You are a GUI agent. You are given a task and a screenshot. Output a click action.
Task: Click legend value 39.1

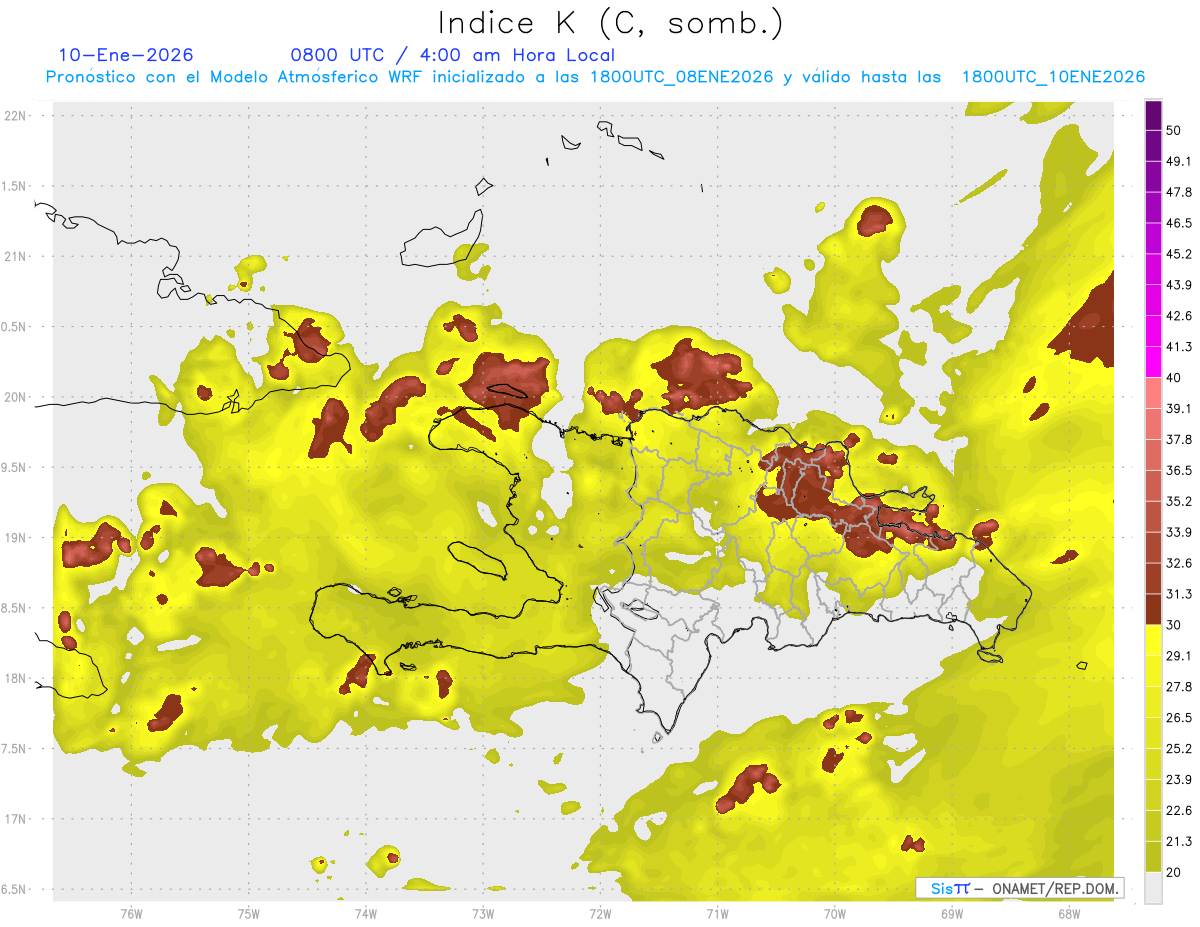coord(1179,408)
